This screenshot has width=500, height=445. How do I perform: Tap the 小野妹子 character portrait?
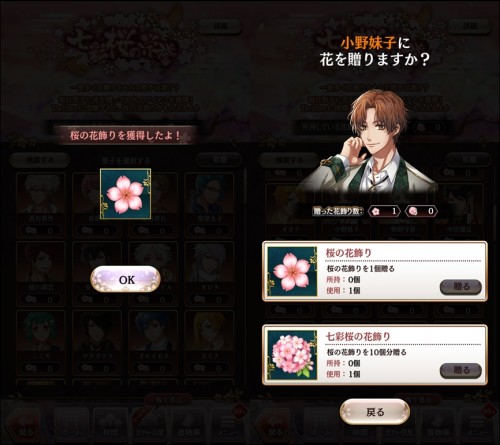tap(372, 142)
